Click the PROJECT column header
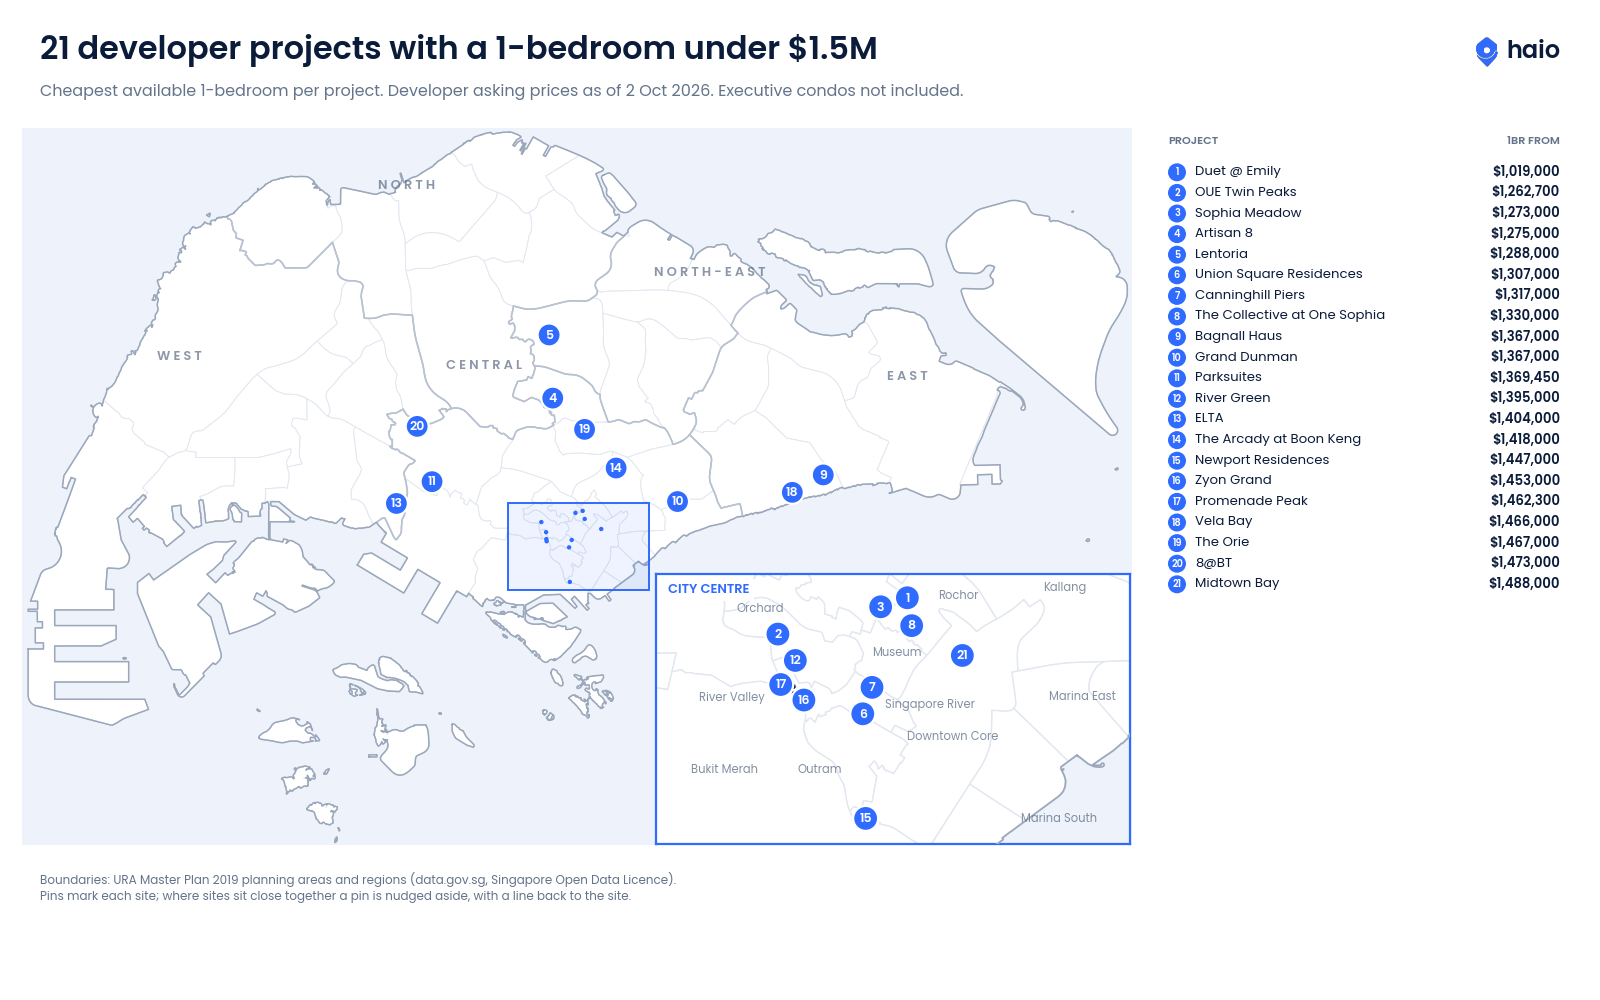 [1193, 141]
